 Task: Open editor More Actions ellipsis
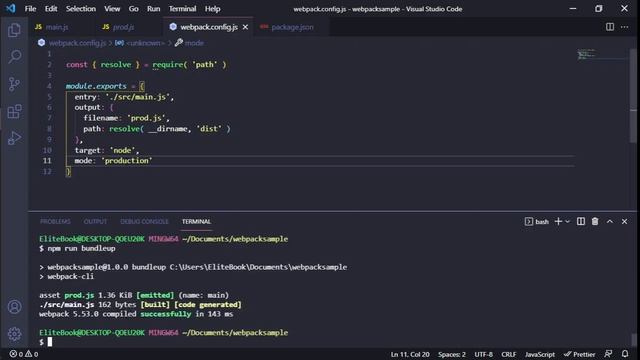click(x=624, y=27)
